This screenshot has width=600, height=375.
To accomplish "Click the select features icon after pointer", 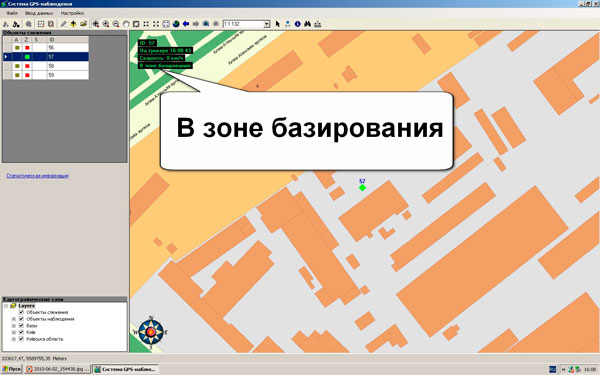I will point(288,24).
